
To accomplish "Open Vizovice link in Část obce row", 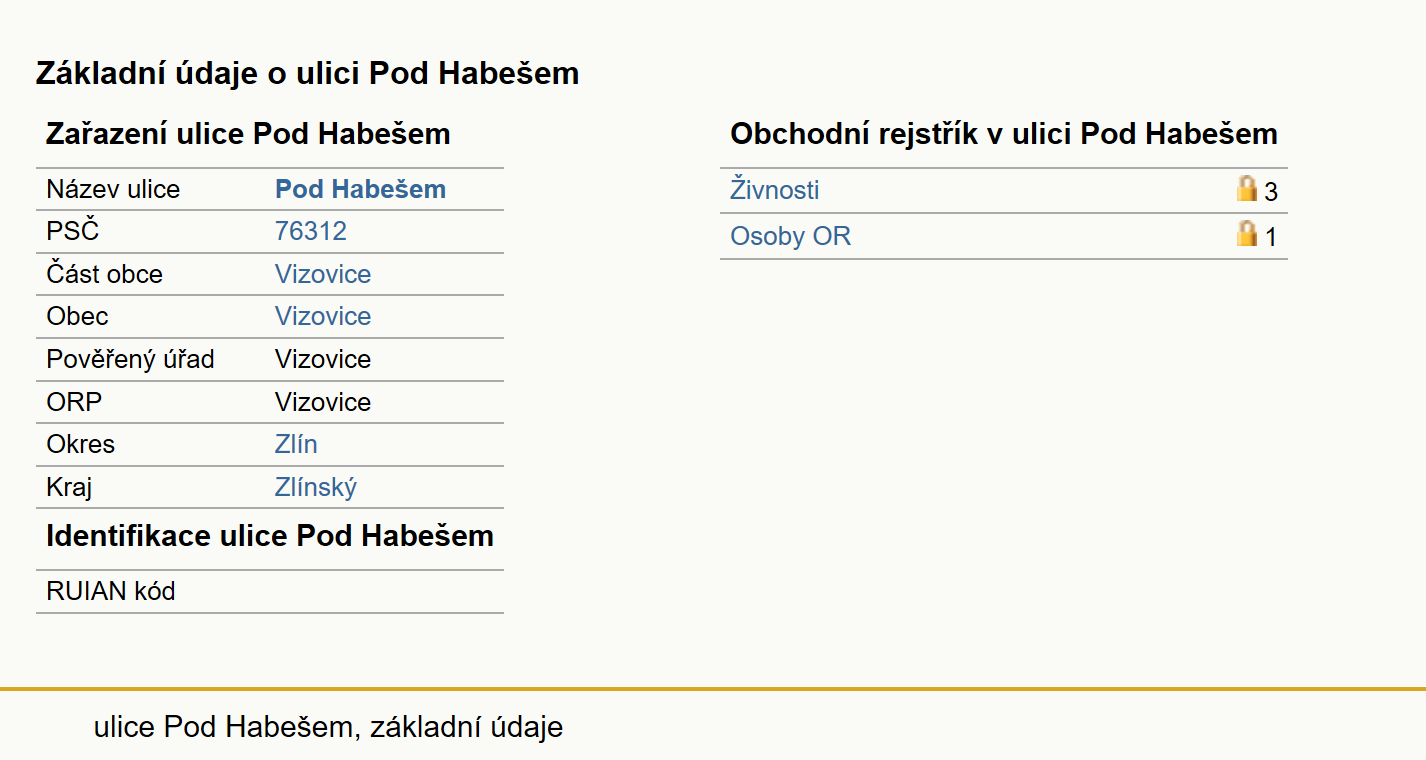I will pos(323,274).
